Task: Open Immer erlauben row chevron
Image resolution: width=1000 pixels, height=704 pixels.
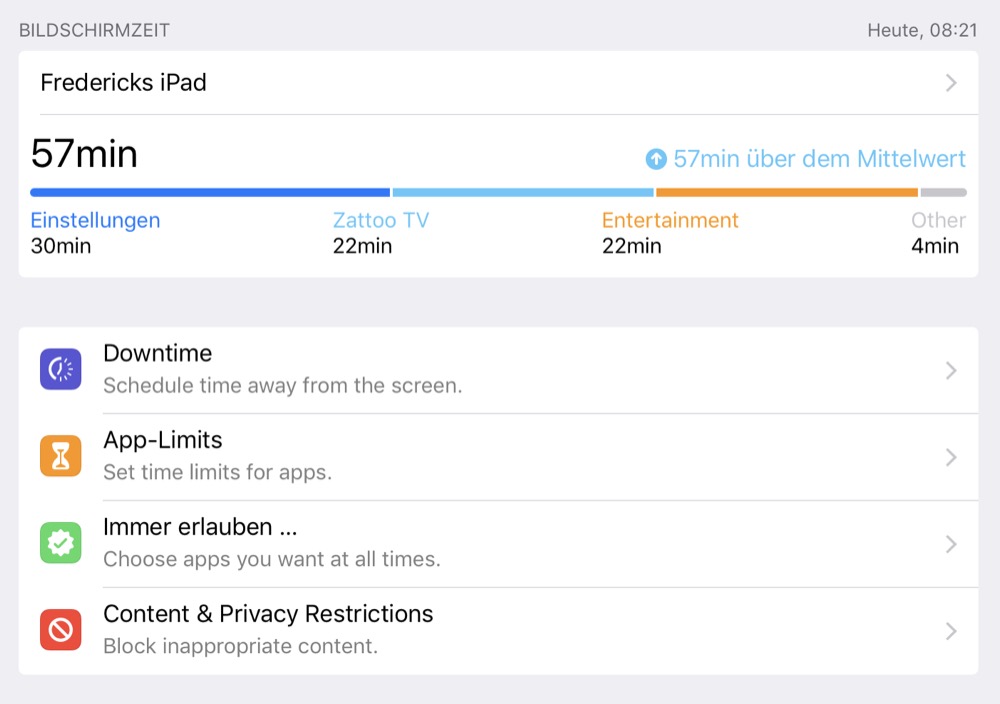Action: pos(951,545)
